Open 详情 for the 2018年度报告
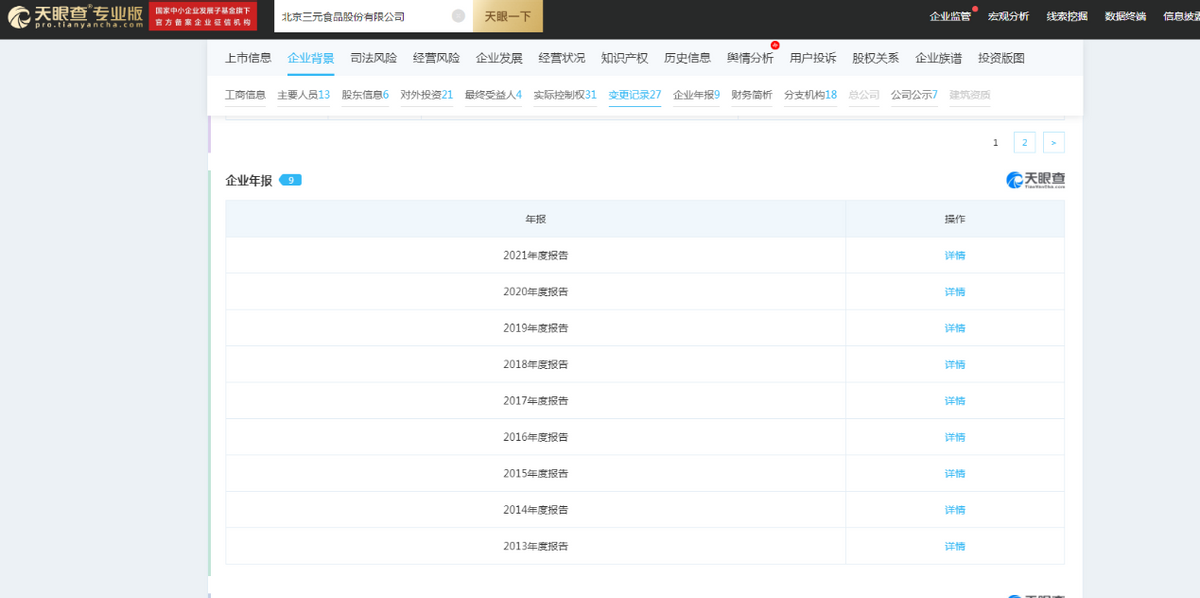Viewport: 1200px width, 598px height. (x=955, y=364)
